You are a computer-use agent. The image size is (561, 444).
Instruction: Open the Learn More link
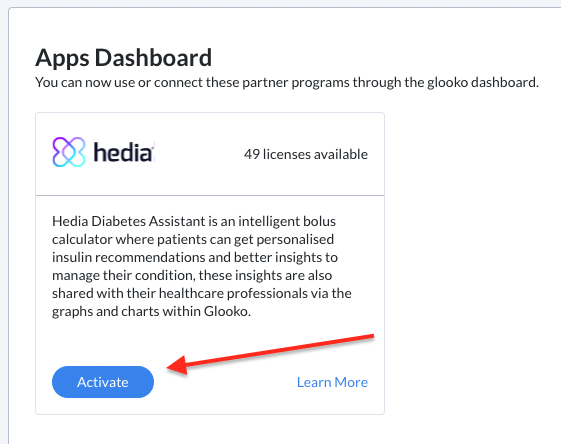click(332, 382)
